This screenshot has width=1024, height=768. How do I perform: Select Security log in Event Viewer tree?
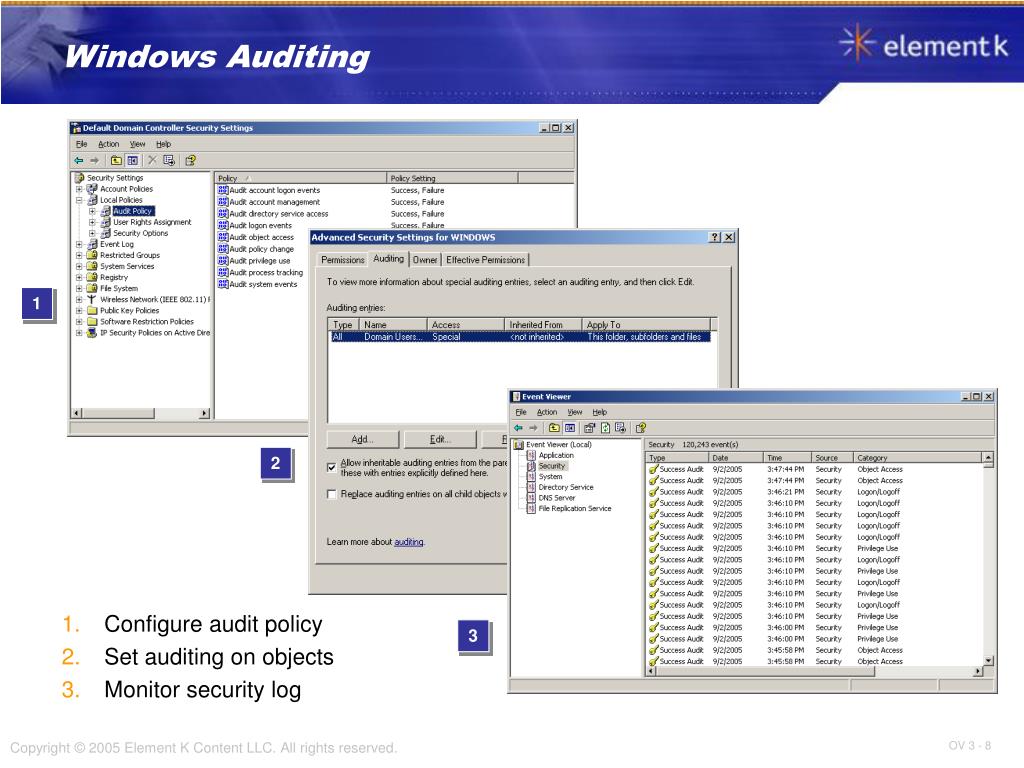(x=552, y=466)
